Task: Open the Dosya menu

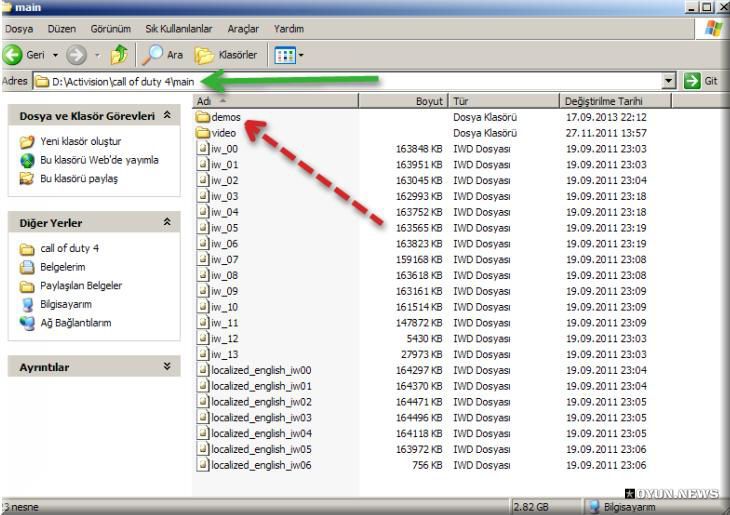Action: [x=19, y=29]
